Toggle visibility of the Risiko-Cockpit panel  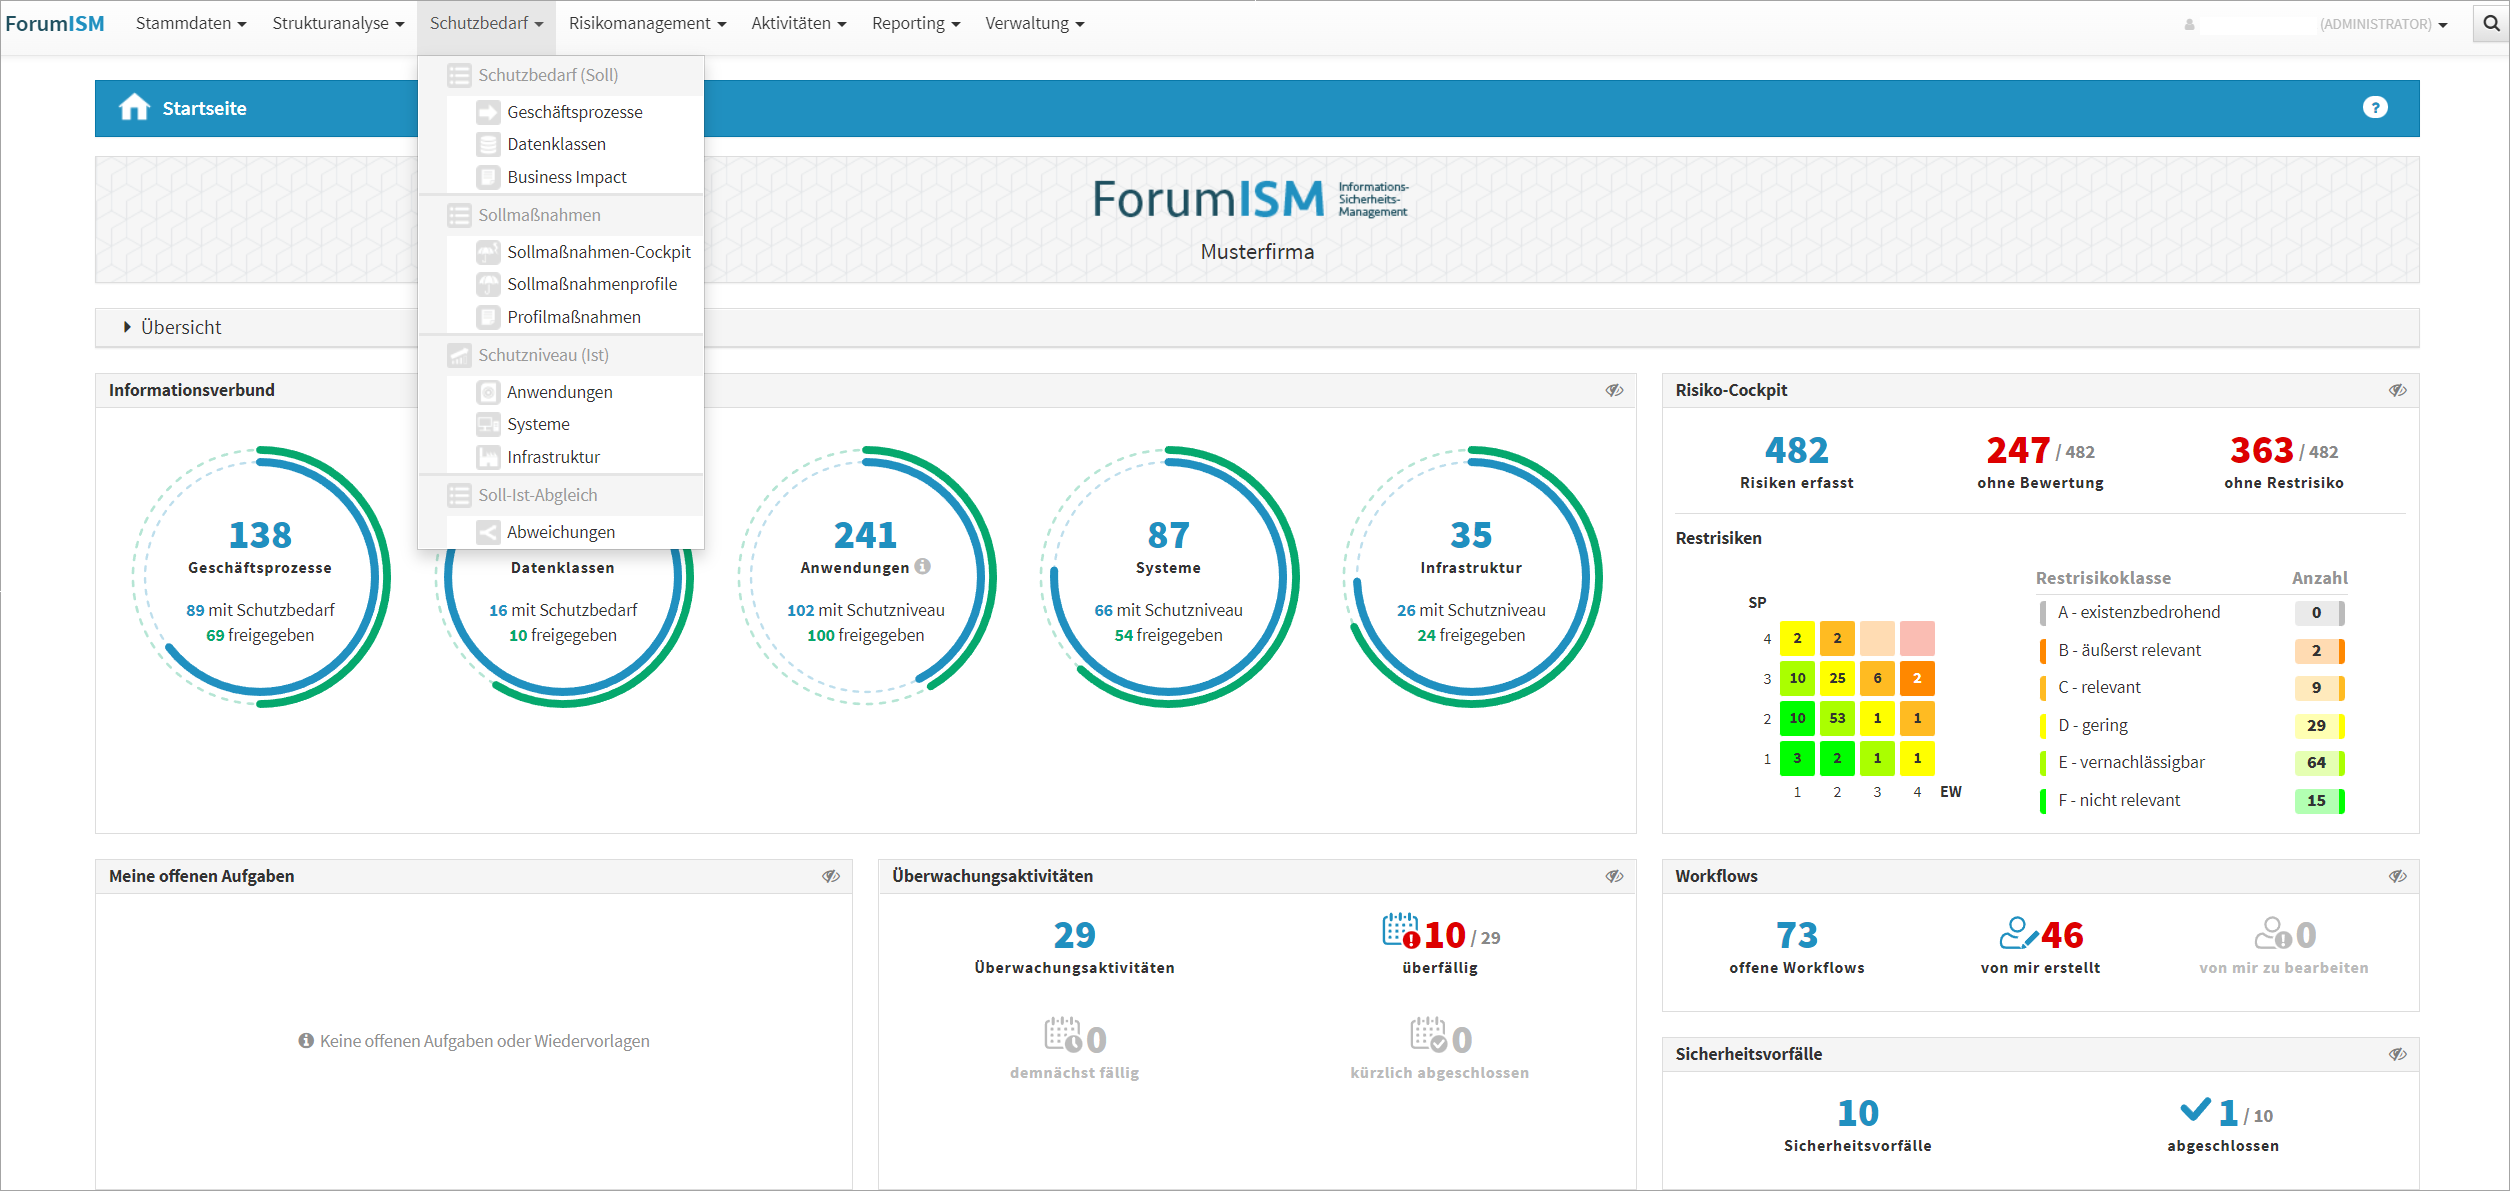[x=2397, y=390]
